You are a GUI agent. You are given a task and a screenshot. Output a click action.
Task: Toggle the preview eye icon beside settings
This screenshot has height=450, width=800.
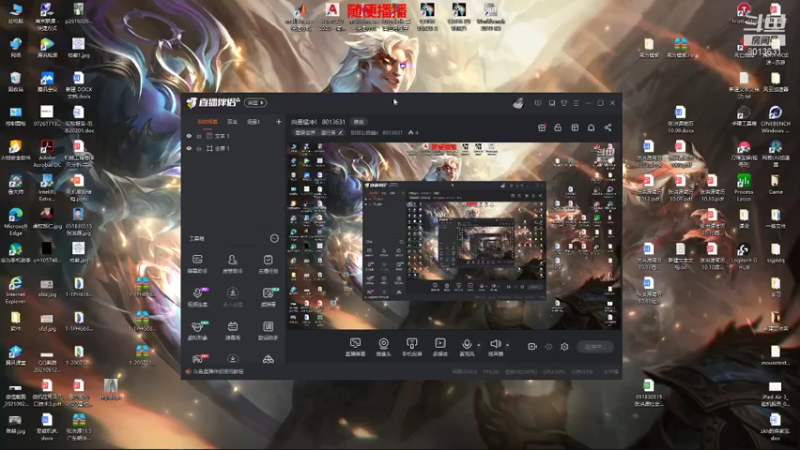pos(548,346)
